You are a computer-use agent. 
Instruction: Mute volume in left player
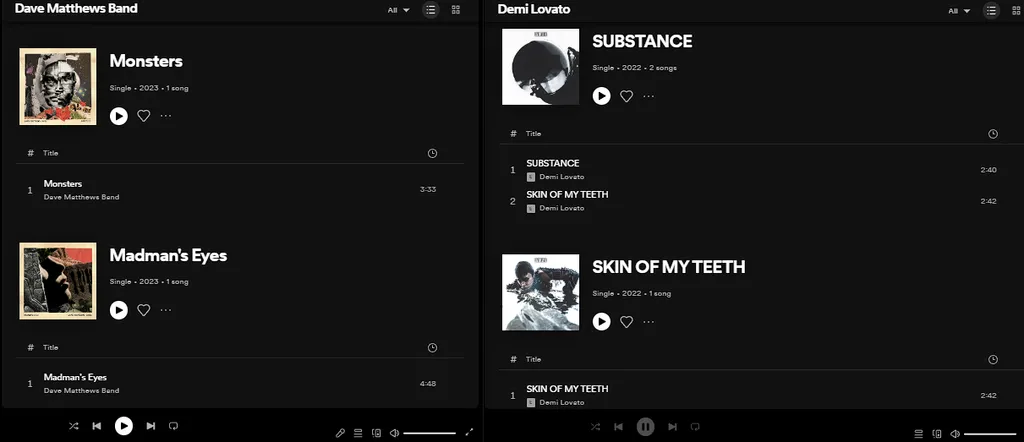[x=394, y=433]
